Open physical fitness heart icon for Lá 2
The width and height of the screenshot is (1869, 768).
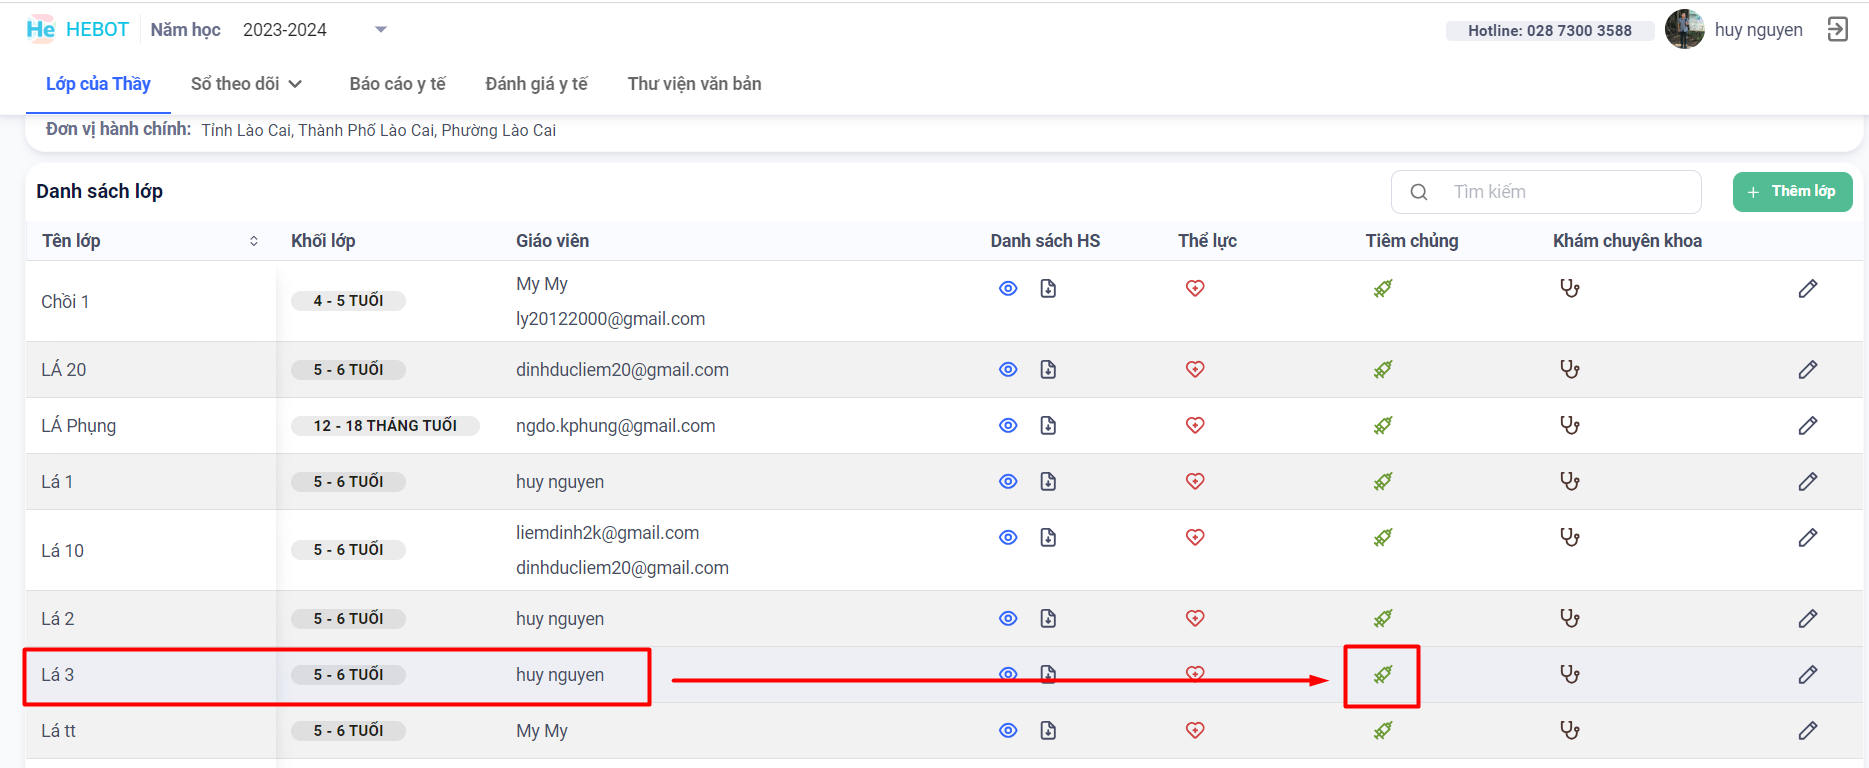1194,619
